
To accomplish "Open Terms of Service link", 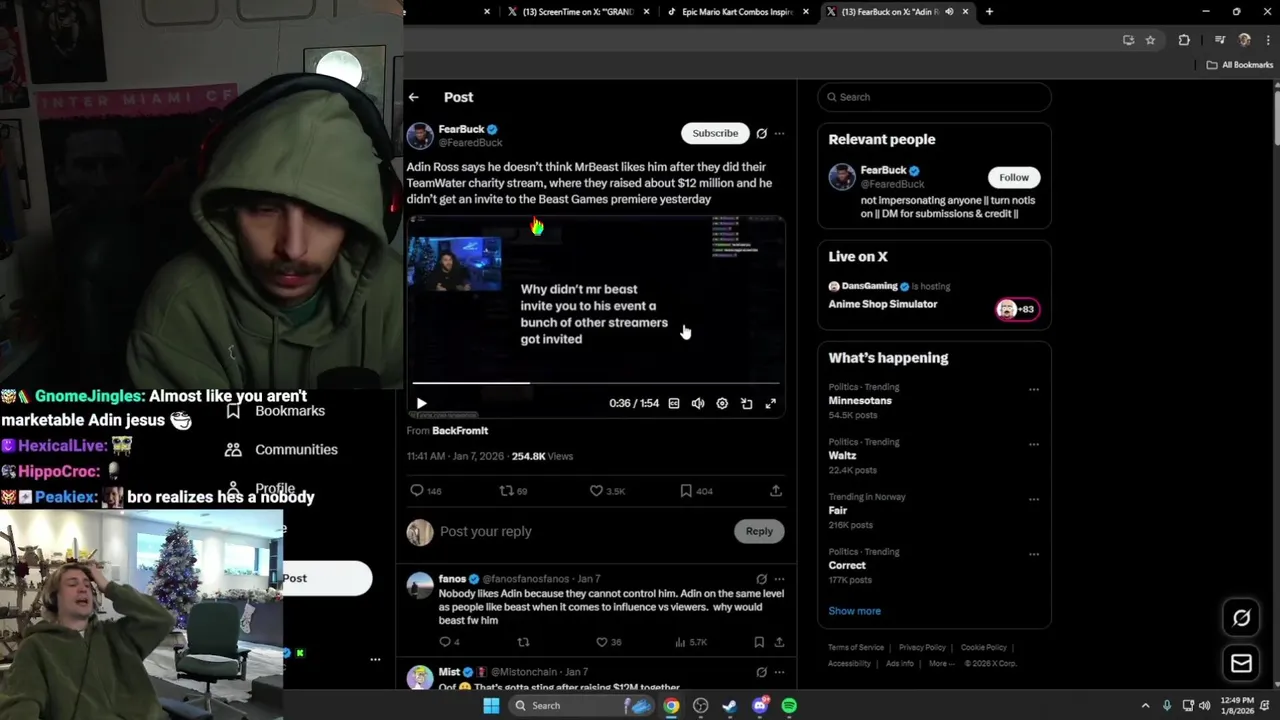I will tap(856, 647).
